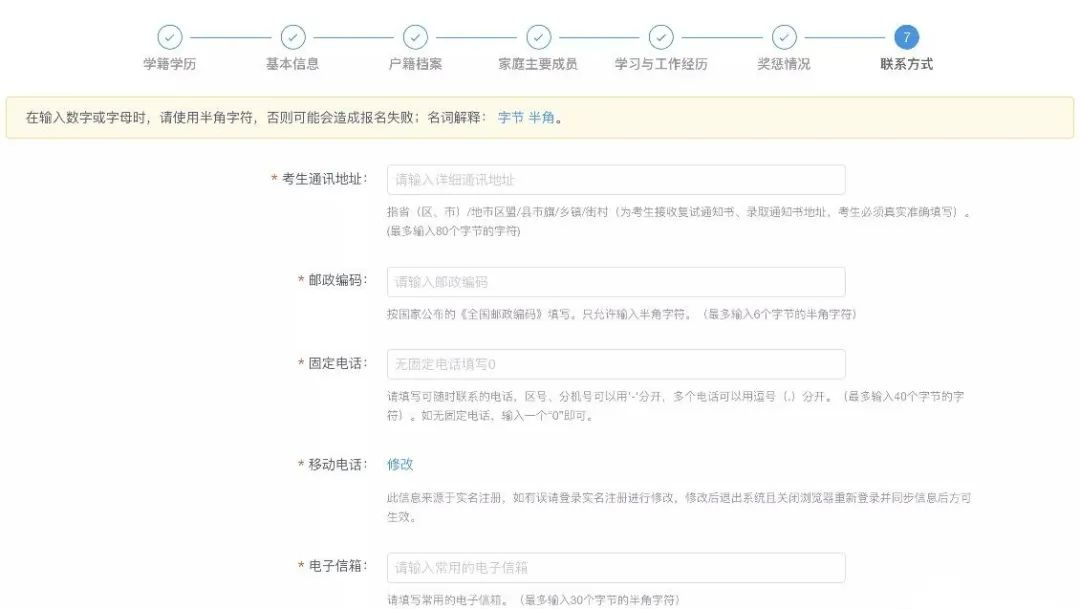The image size is (1080, 609).
Task: Click the blue step 7 circle icon
Action: click(x=907, y=38)
